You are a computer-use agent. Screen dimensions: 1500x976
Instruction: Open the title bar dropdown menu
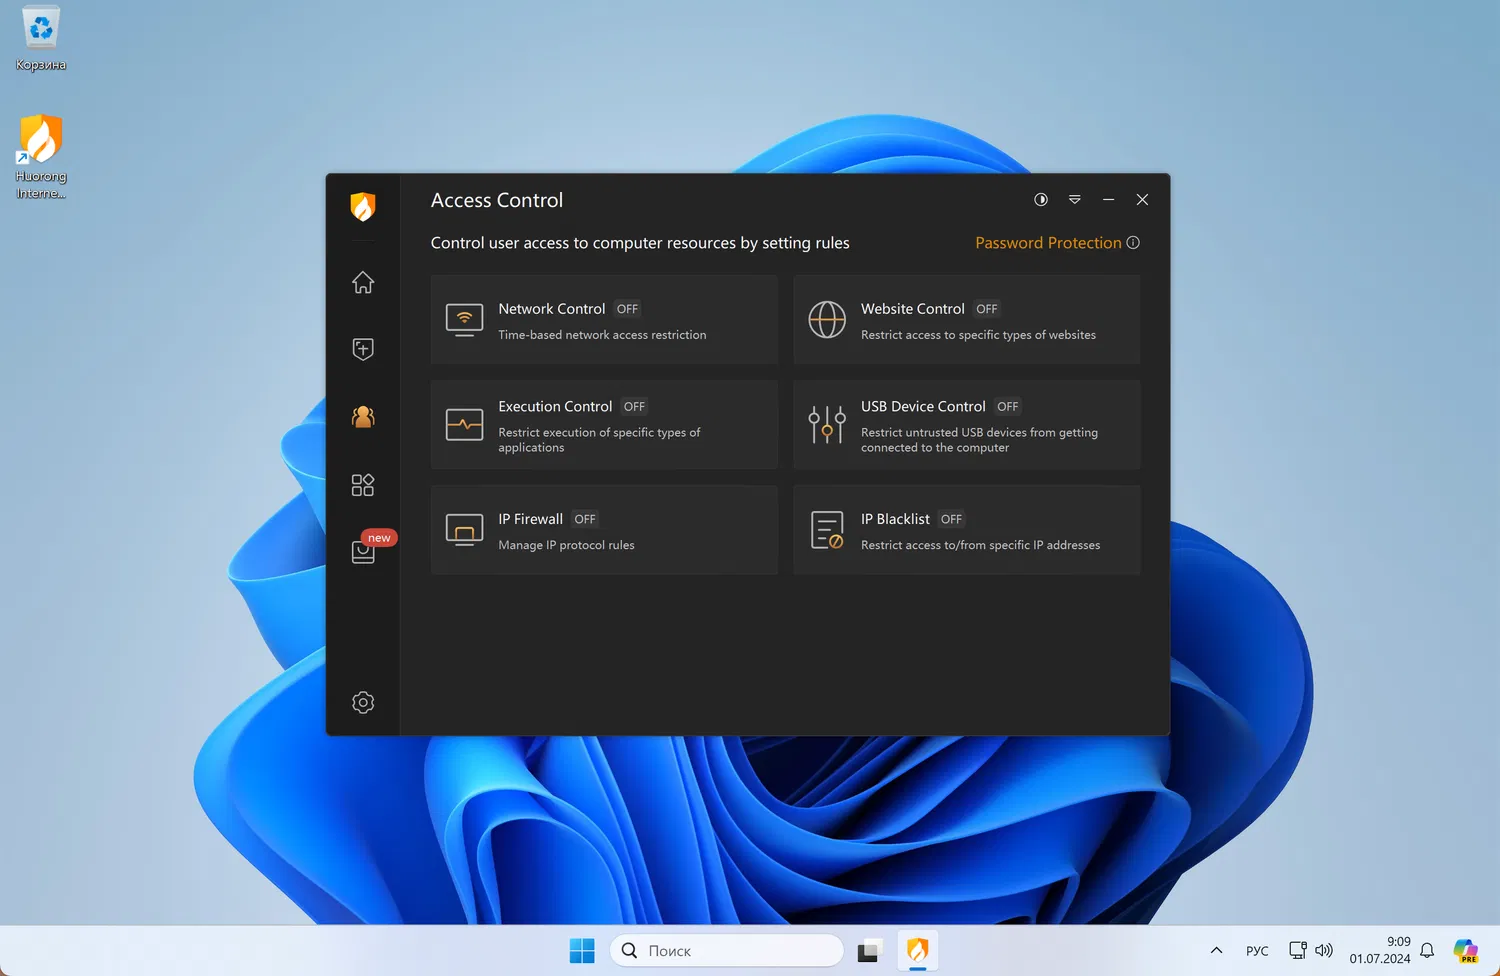pyautogui.click(x=1075, y=200)
